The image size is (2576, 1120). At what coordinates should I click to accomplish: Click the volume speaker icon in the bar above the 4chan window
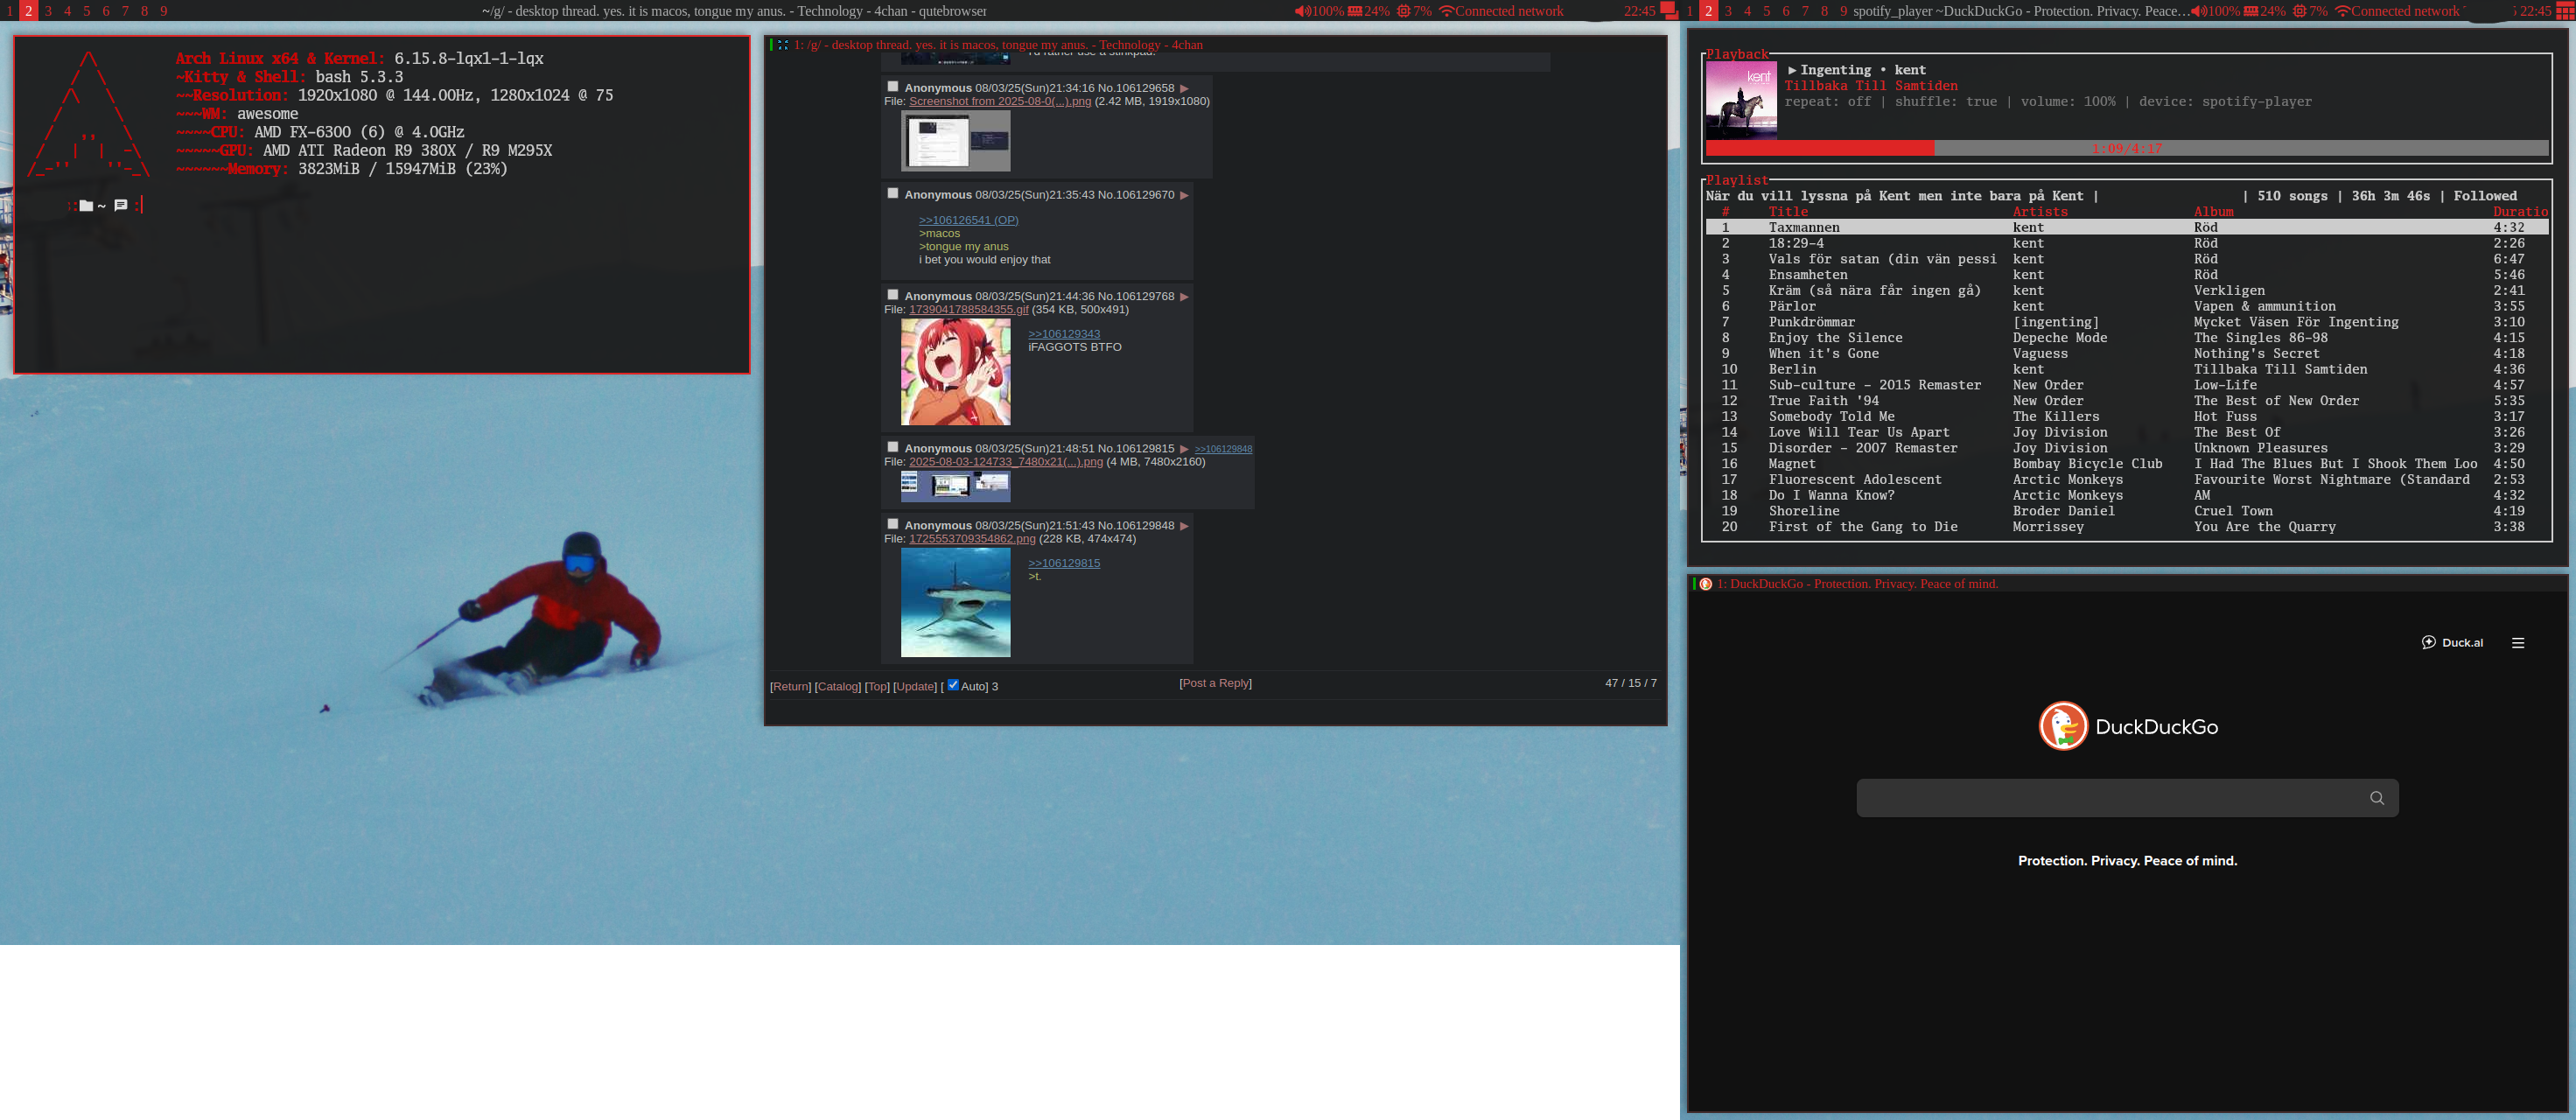pos(1302,11)
